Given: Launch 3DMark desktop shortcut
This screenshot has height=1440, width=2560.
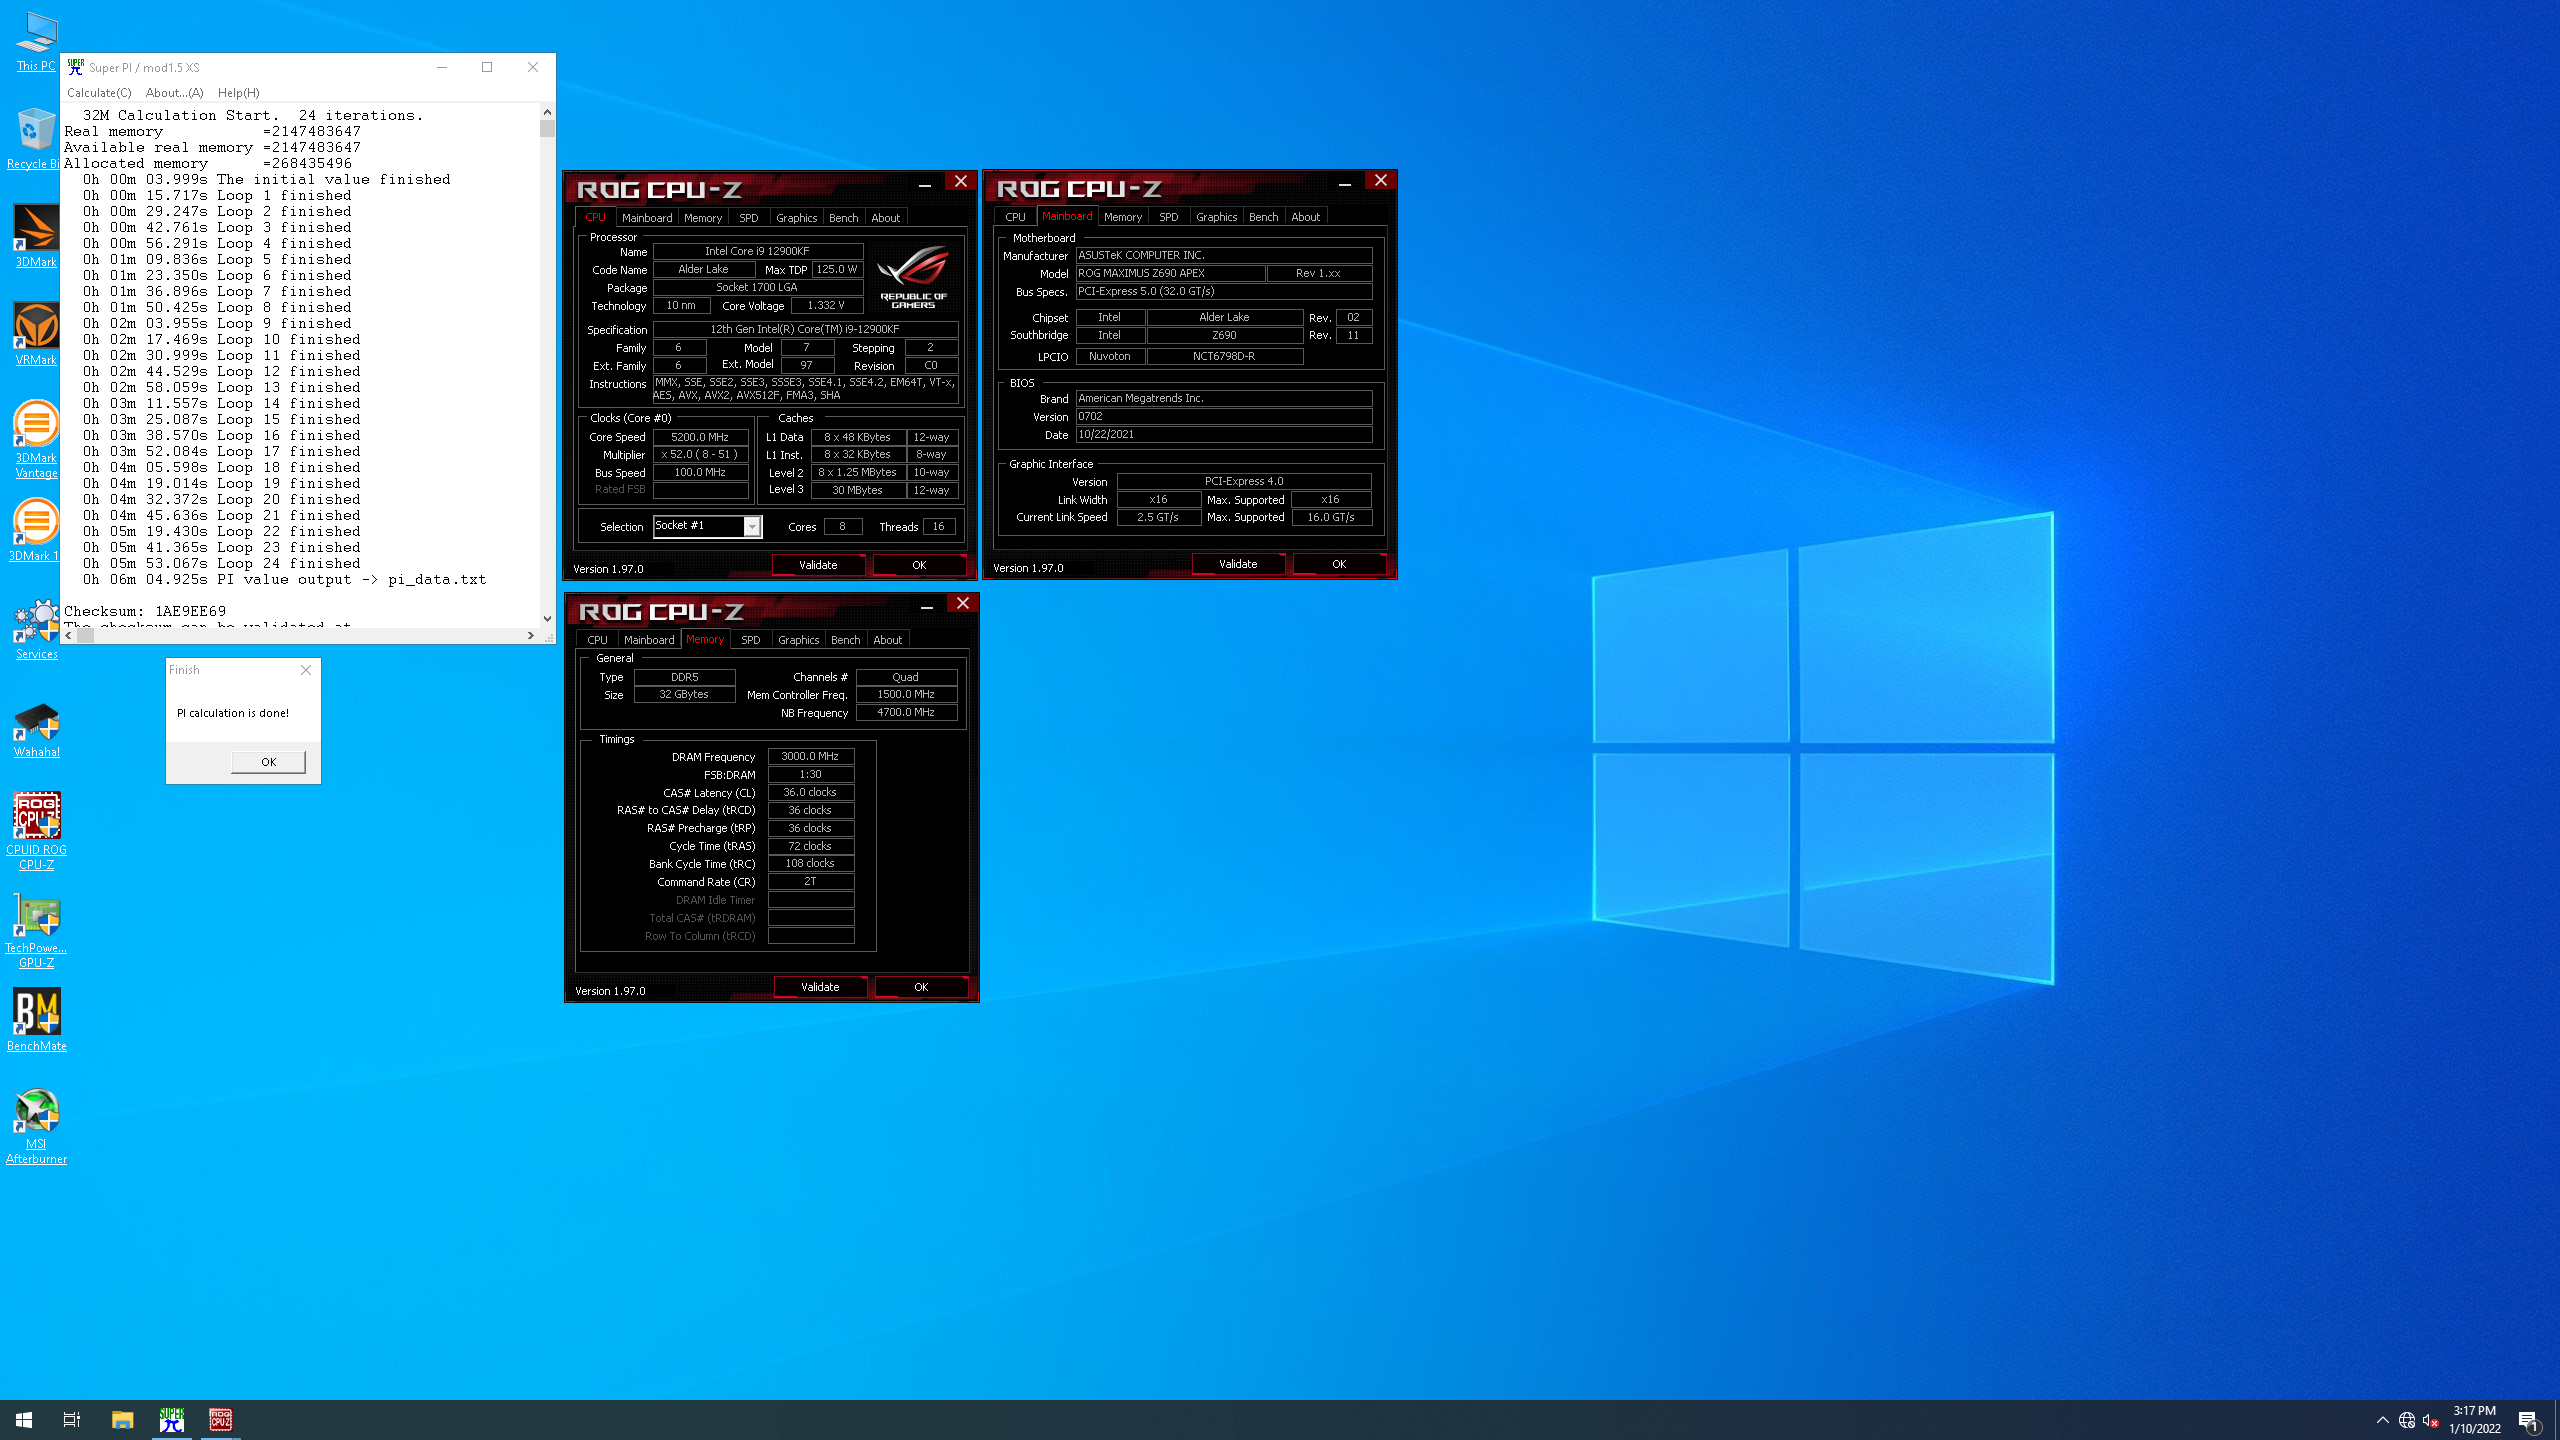Looking at the screenshot, I should 36,236.
